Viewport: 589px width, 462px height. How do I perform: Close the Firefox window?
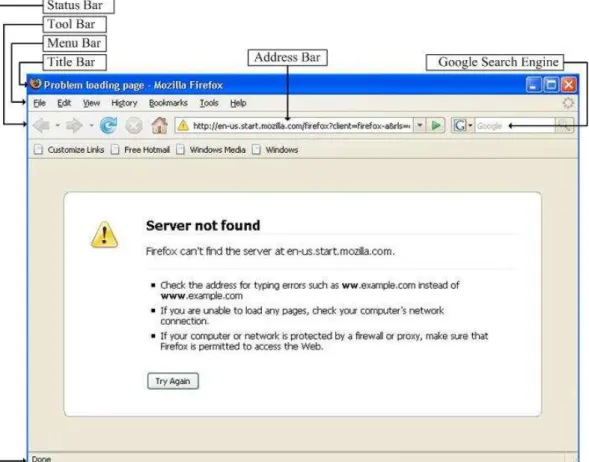[569, 85]
